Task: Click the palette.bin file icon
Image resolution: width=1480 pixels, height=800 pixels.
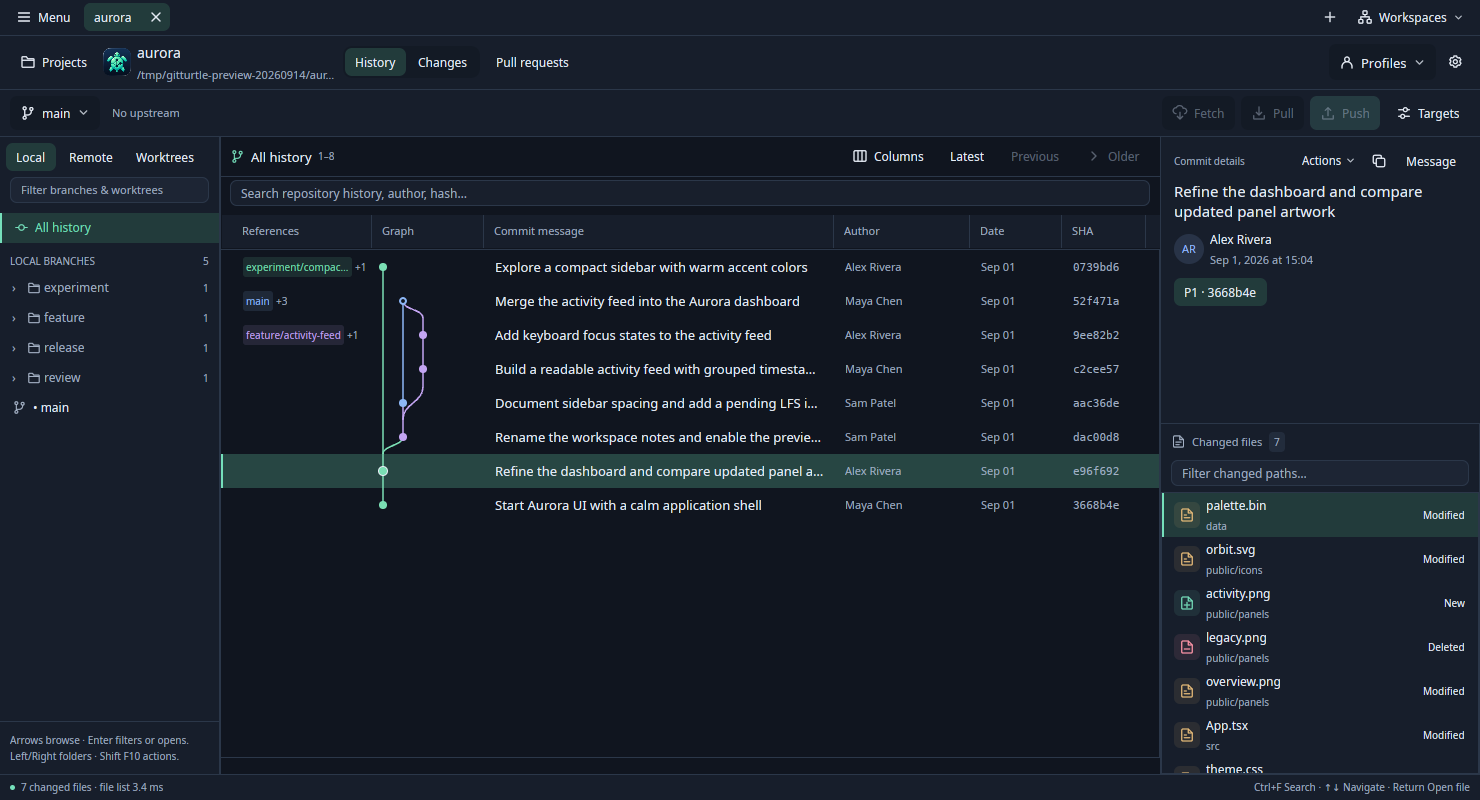Action: click(x=1187, y=515)
